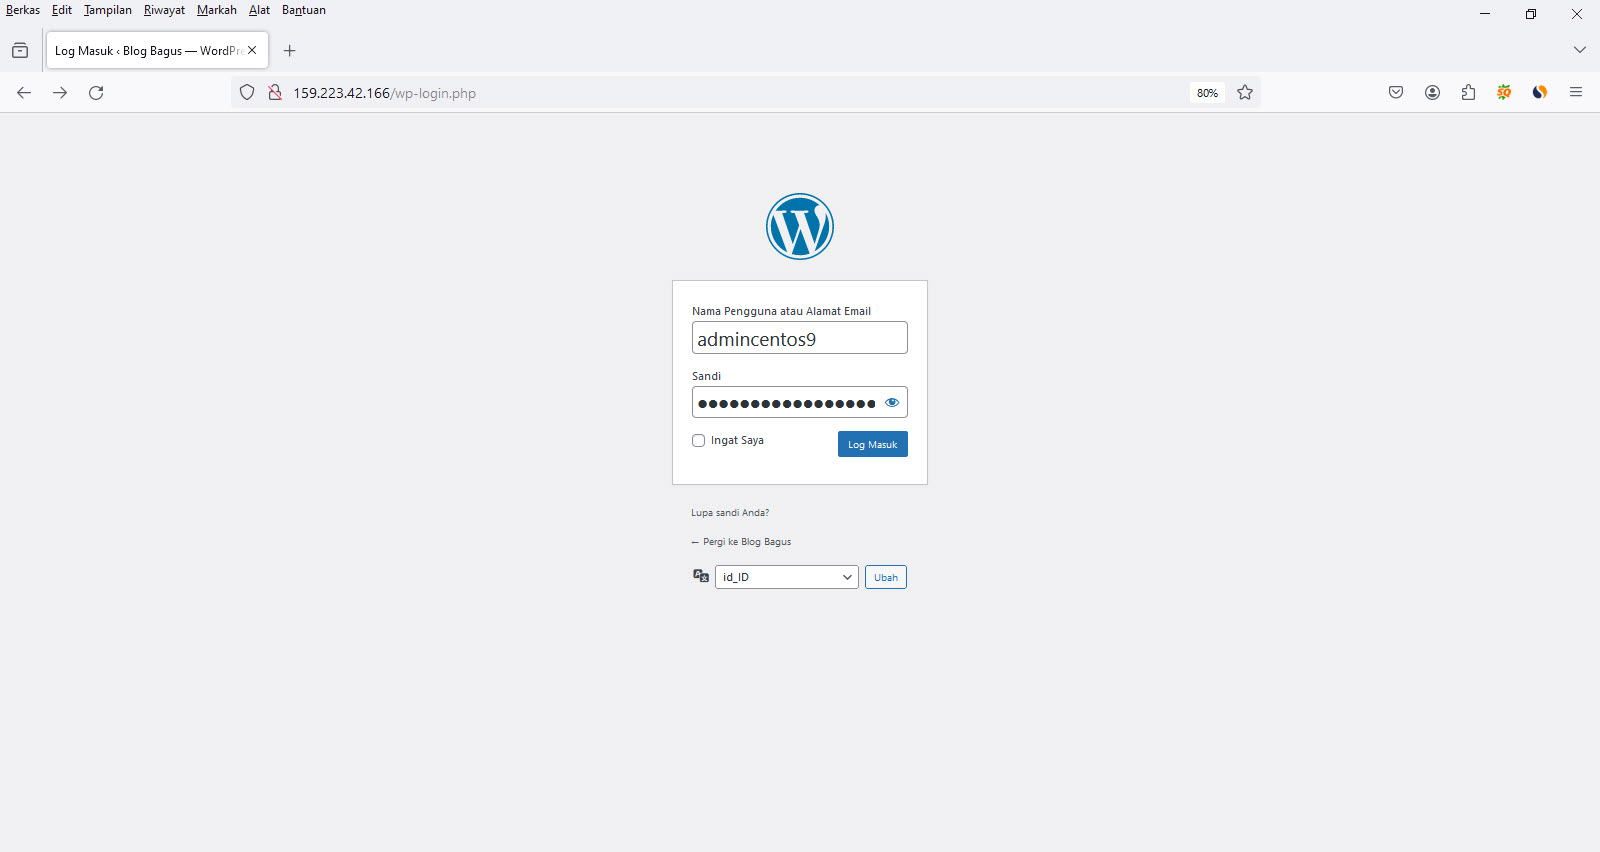This screenshot has height=852, width=1600.
Task: Open the Markah menu
Action: coord(216,10)
